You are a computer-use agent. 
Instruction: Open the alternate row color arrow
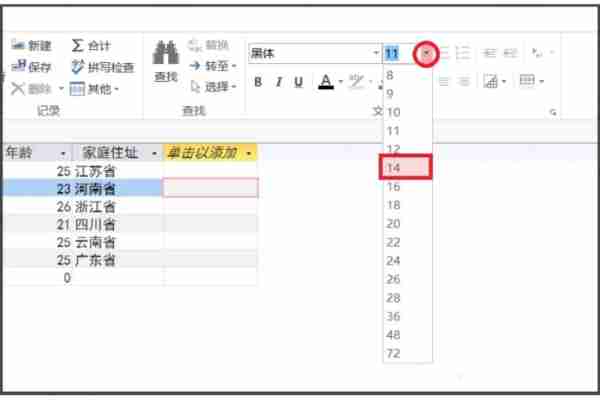tap(504, 81)
